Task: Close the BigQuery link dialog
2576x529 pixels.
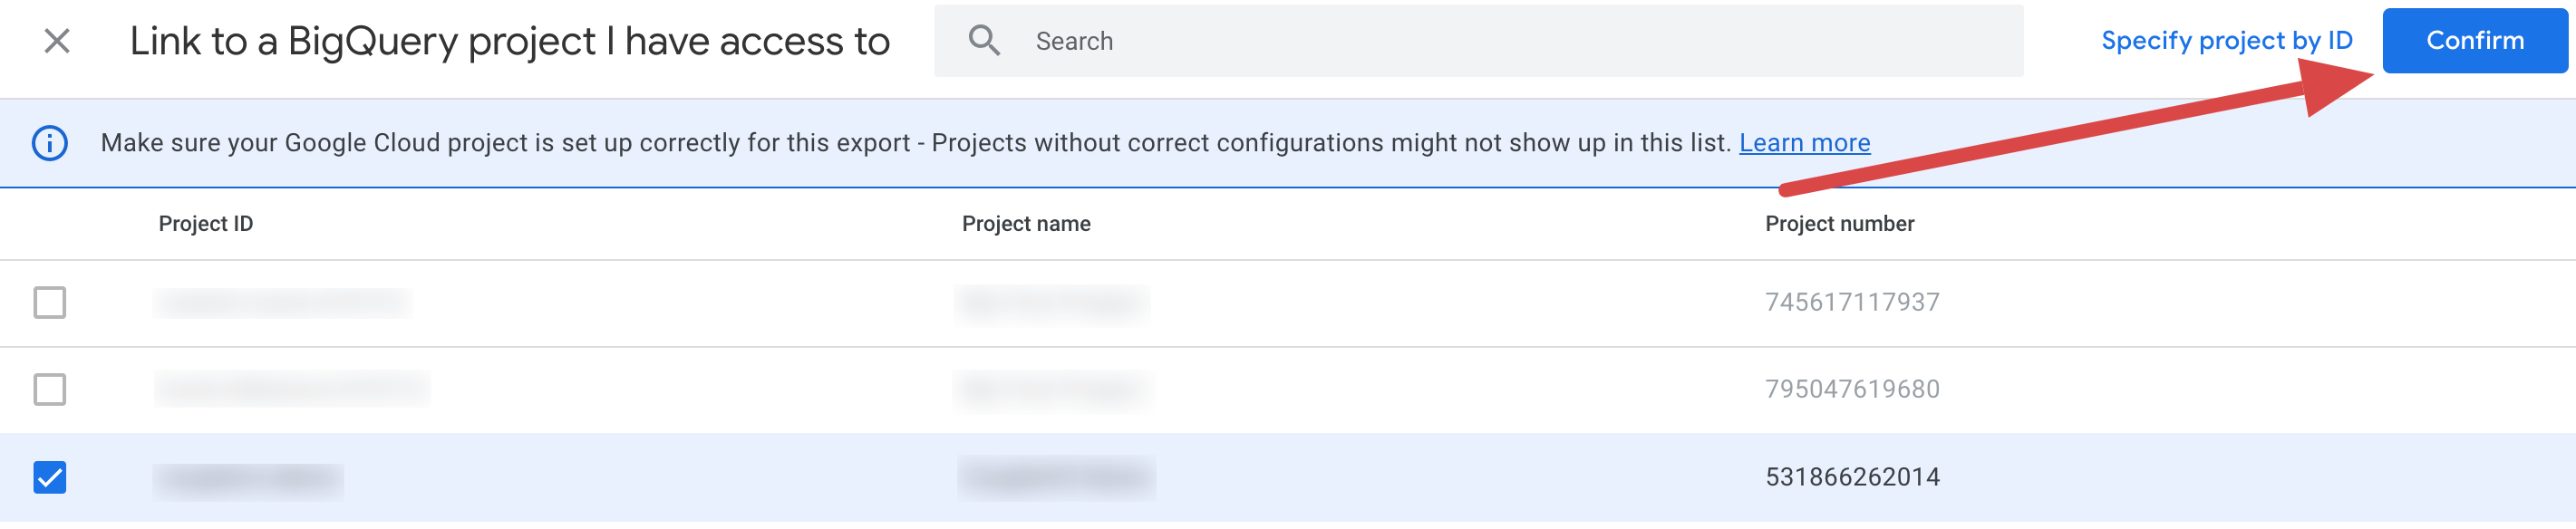Action: click(57, 41)
